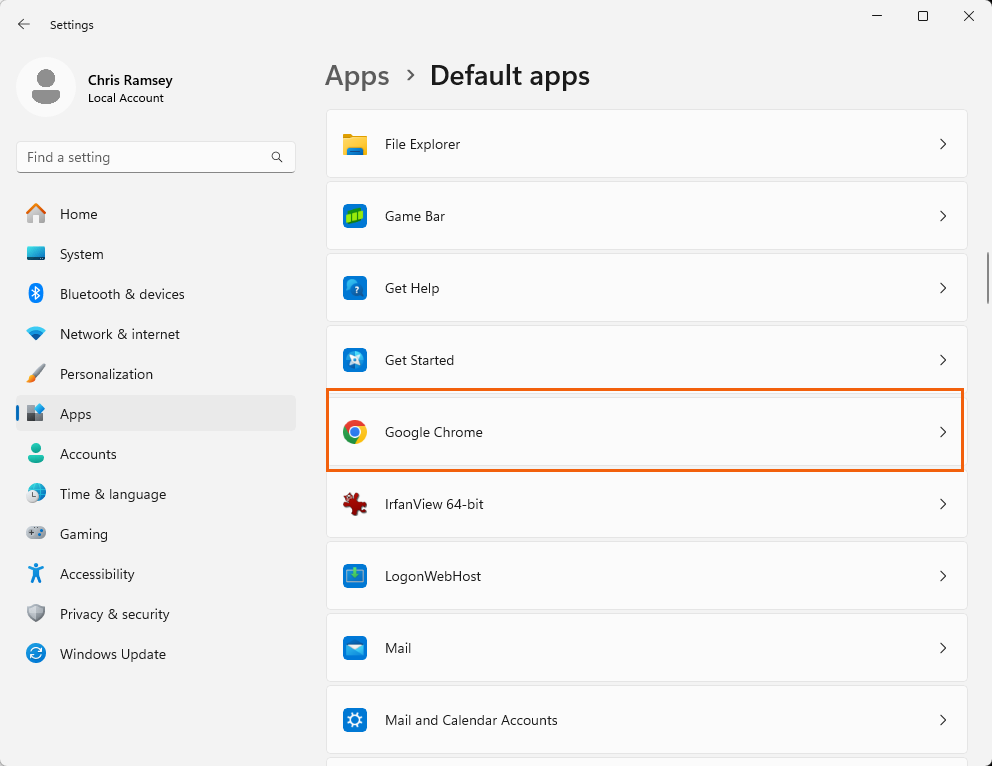This screenshot has width=992, height=766.
Task: Open Network & internet settings
Action: pyautogui.click(x=156, y=333)
